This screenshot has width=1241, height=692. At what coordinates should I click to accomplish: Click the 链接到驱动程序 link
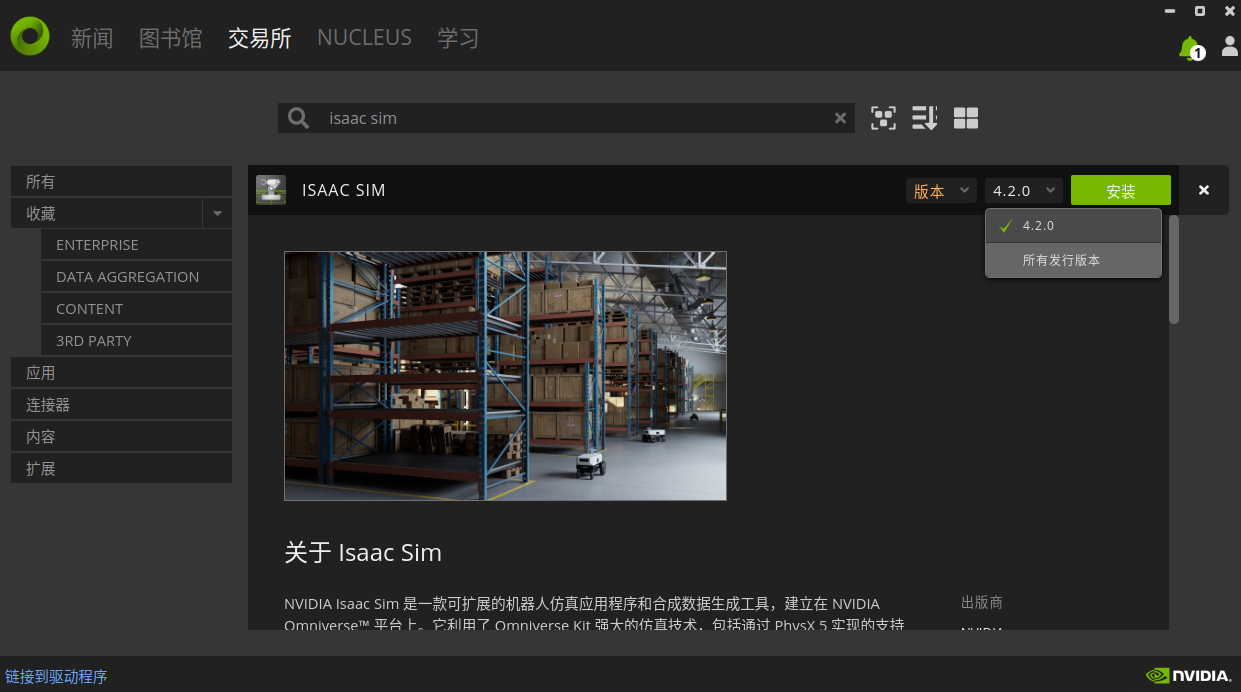[x=56, y=677]
